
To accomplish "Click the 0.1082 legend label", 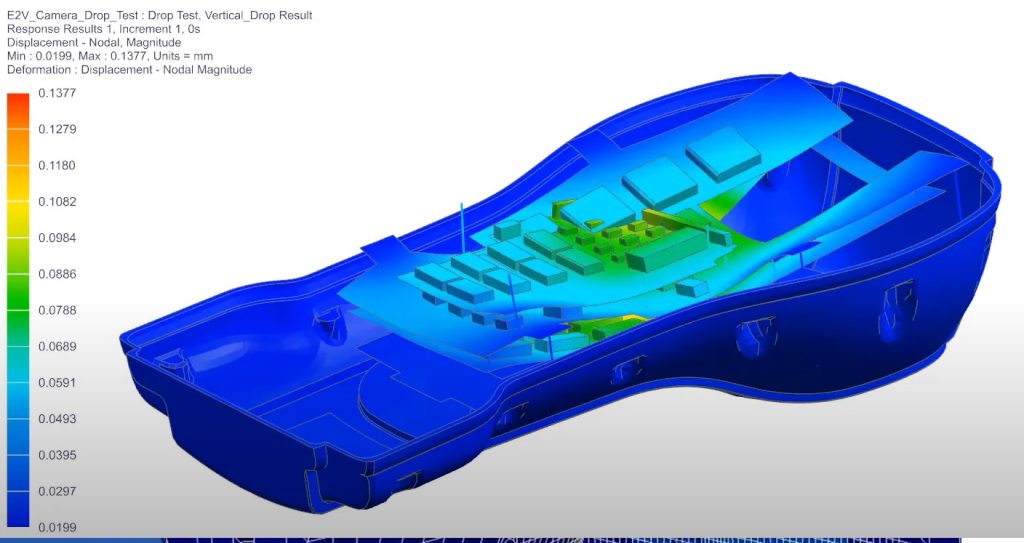I will click(x=57, y=202).
